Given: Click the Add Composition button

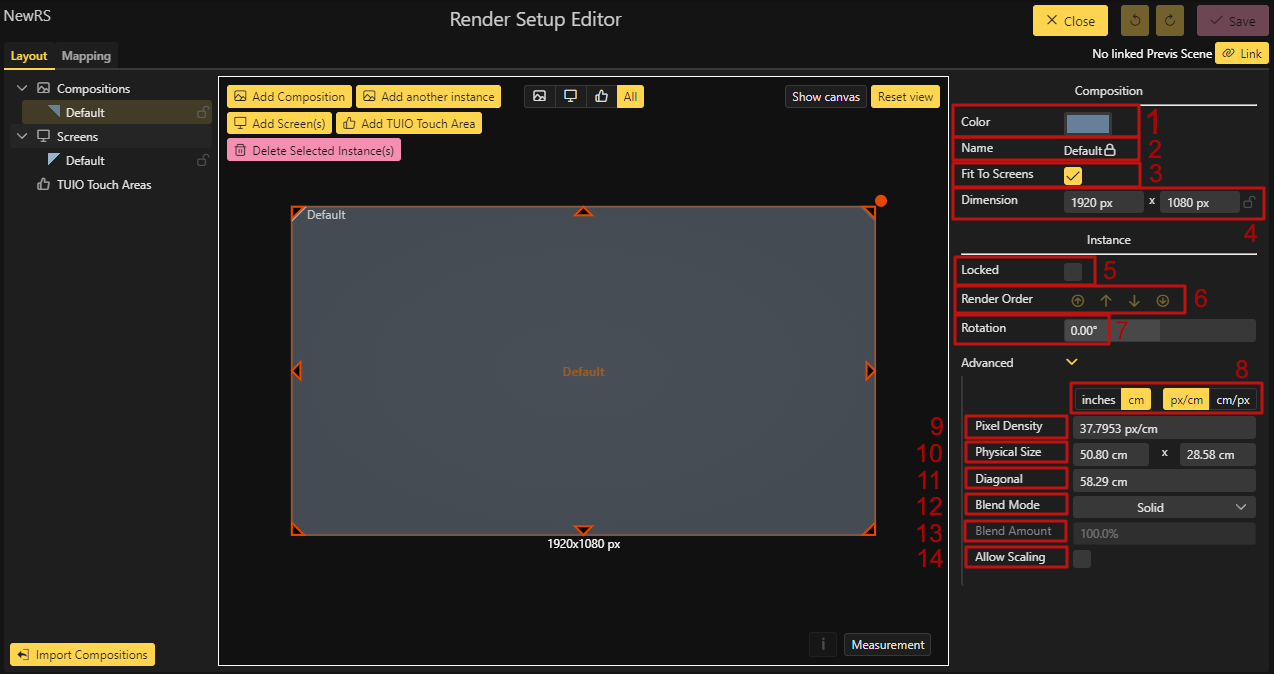Looking at the screenshot, I should [x=289, y=97].
